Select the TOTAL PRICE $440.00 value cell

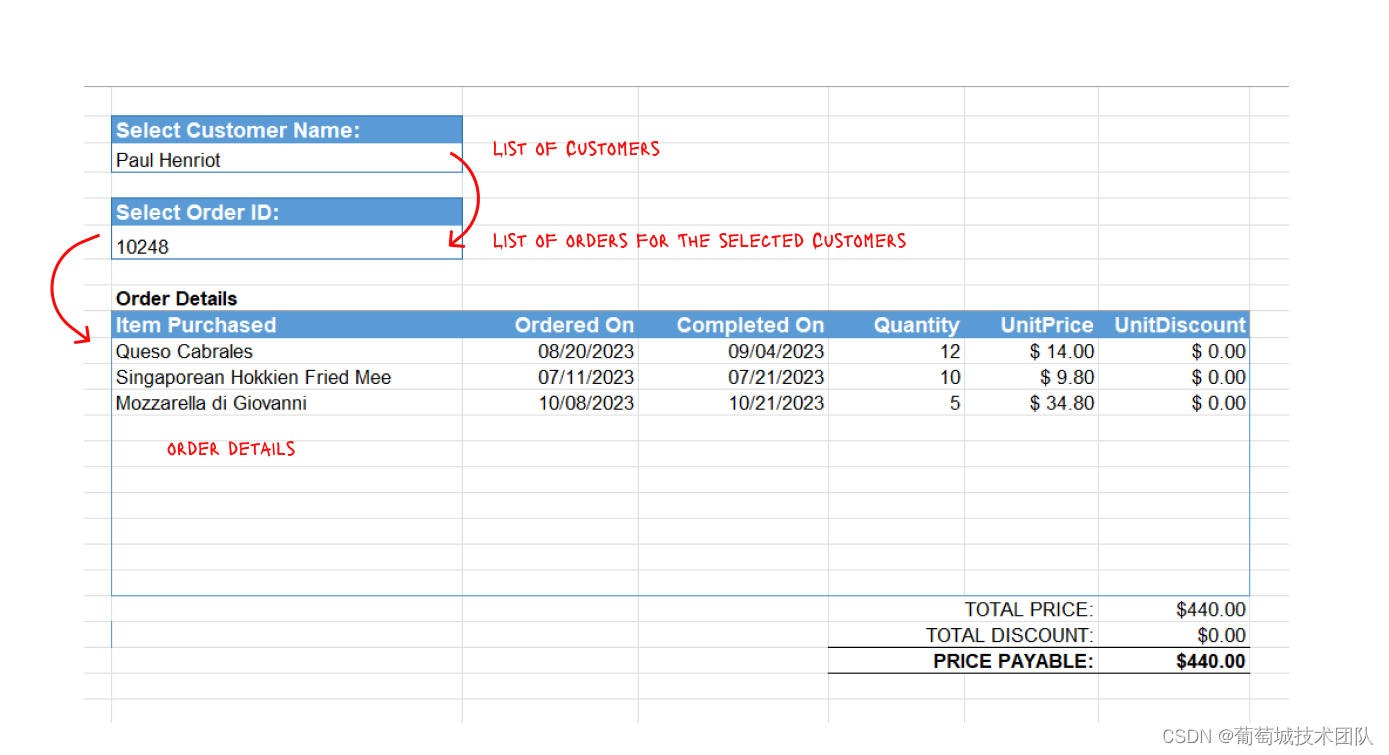point(1174,609)
